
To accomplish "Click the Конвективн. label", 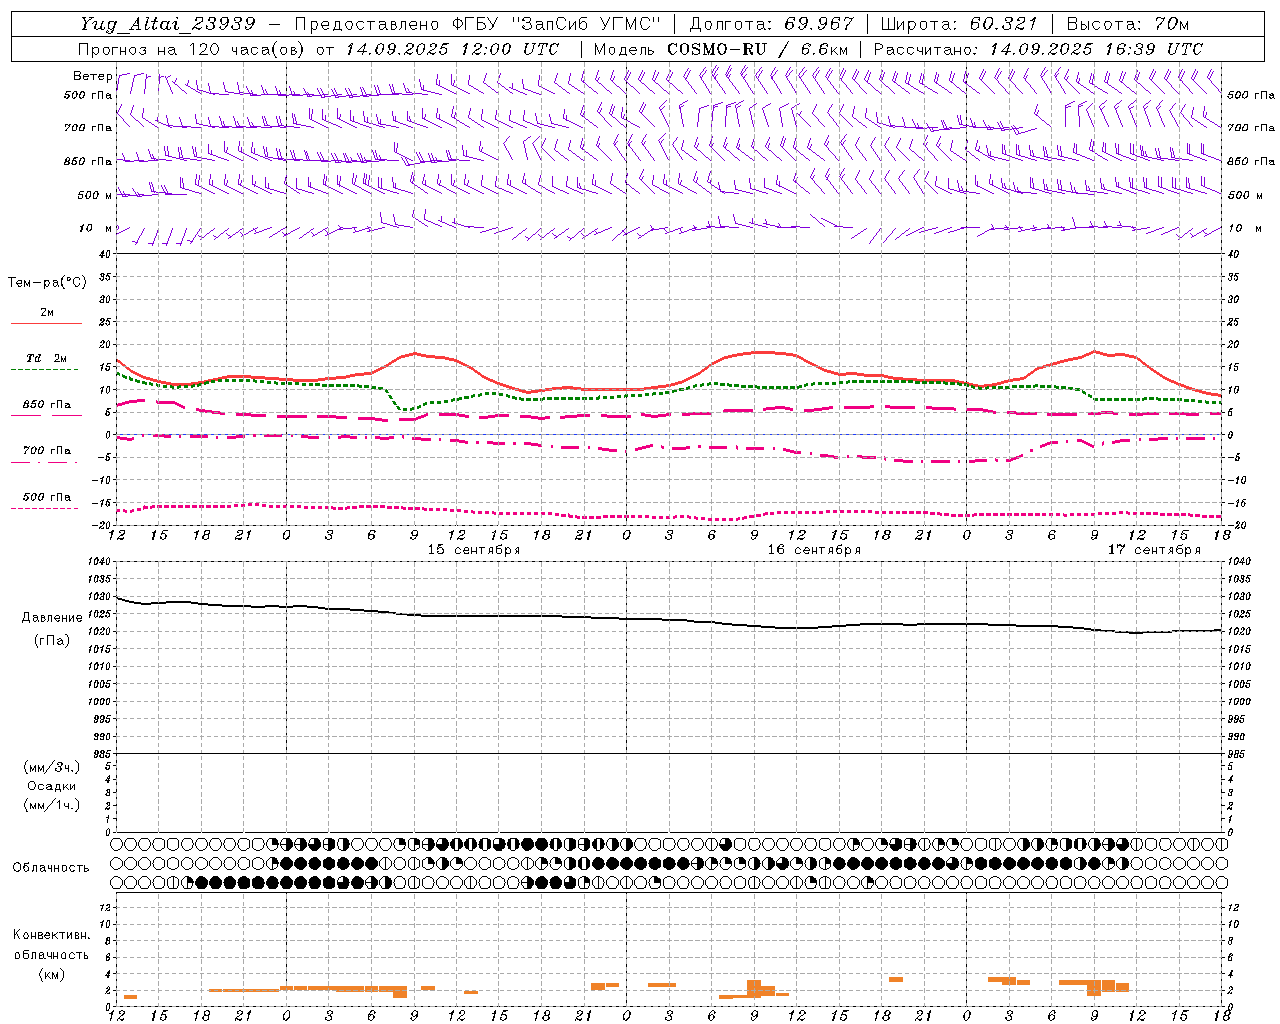I will tap(51, 935).
